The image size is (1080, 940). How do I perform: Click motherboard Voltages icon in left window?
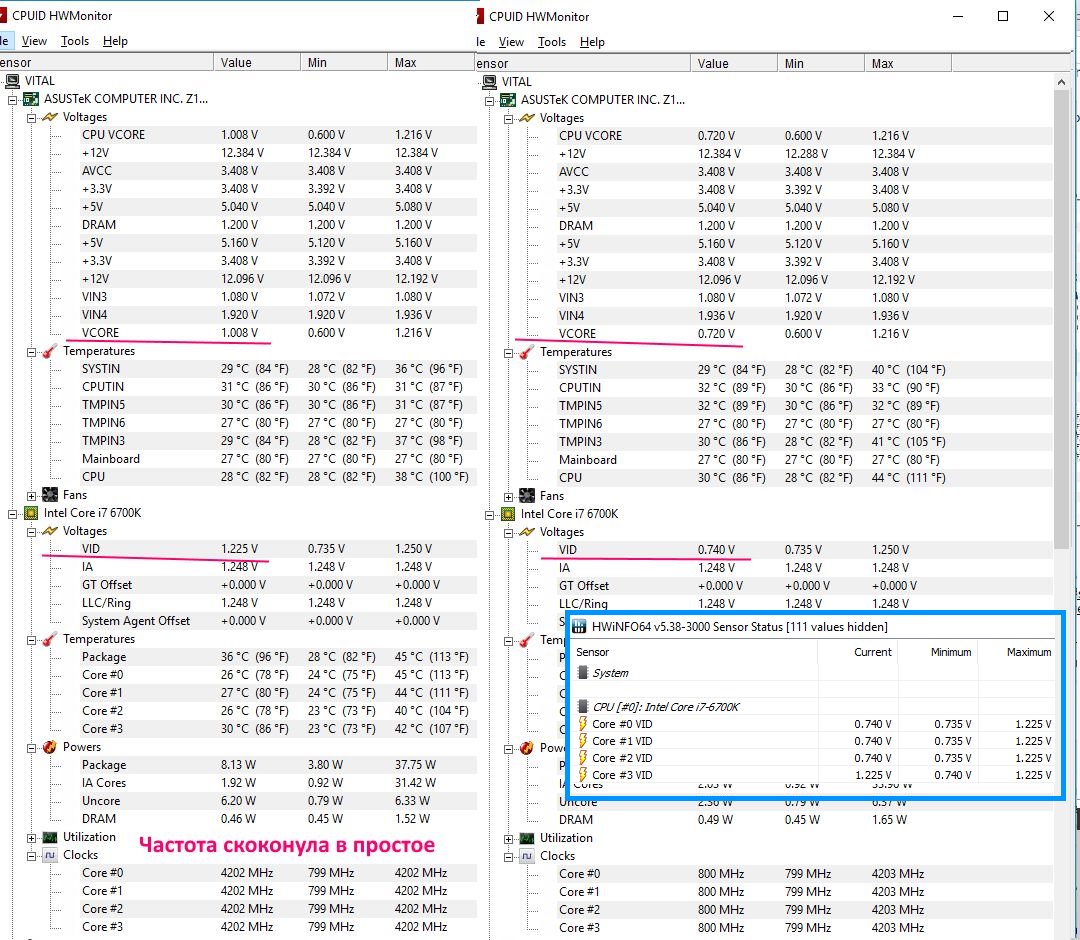[50, 117]
